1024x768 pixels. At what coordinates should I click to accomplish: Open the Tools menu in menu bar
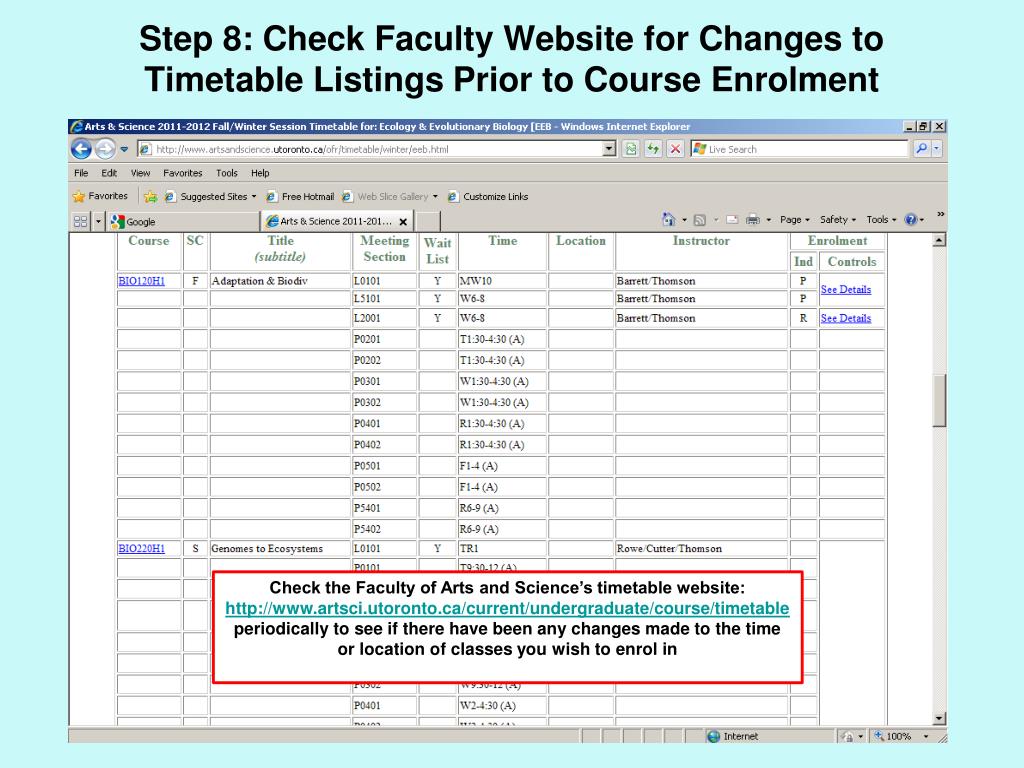[x=227, y=173]
